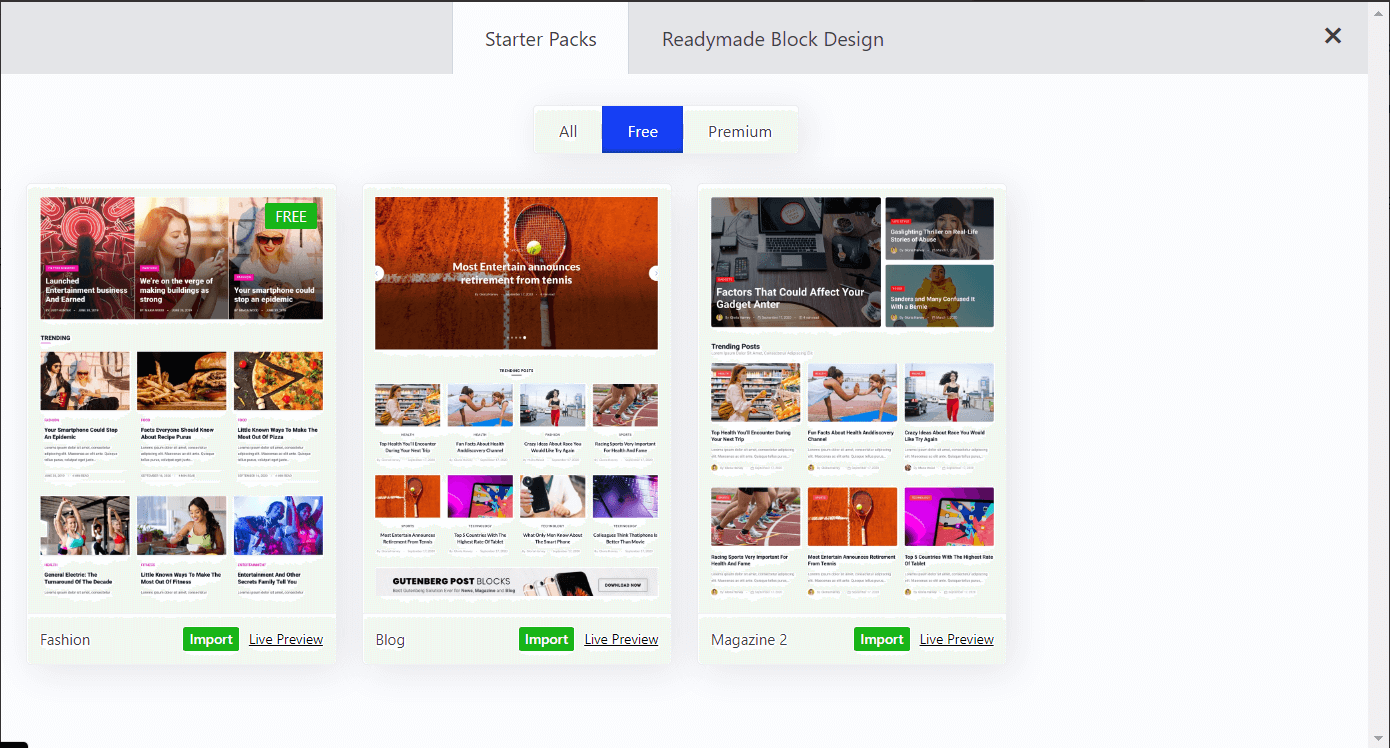Import the Fashion starter pack

[211, 639]
